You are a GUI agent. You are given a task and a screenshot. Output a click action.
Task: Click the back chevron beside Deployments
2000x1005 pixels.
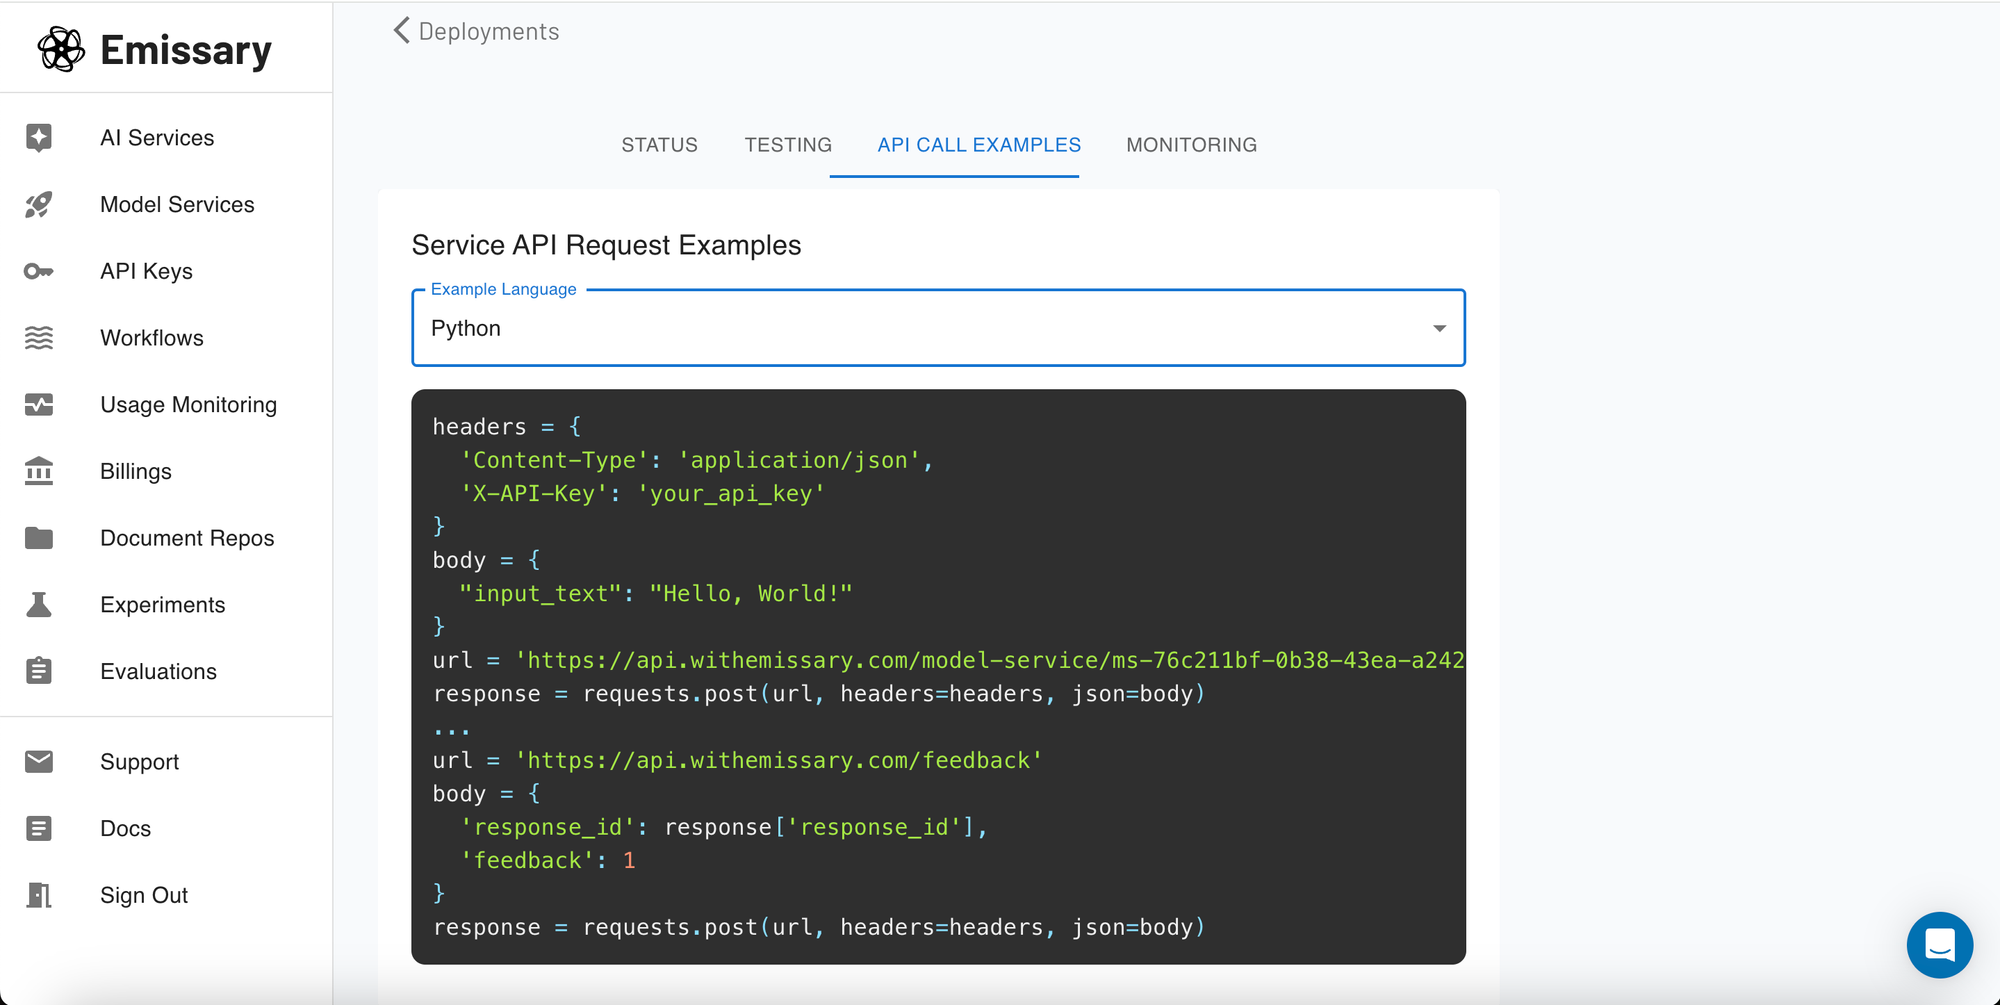[401, 31]
